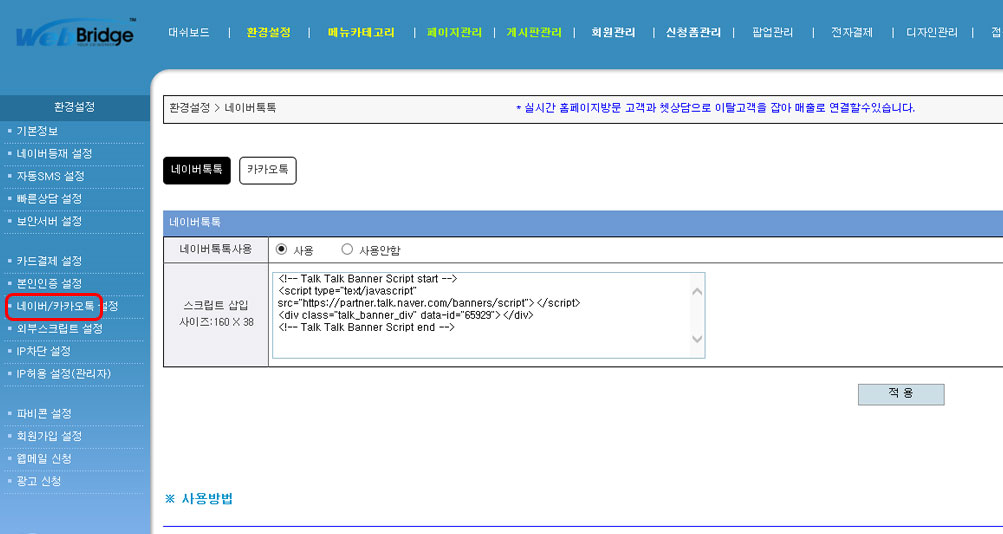Open the 대쉬보드 menu
The height and width of the screenshot is (534, 1003).
click(x=189, y=32)
